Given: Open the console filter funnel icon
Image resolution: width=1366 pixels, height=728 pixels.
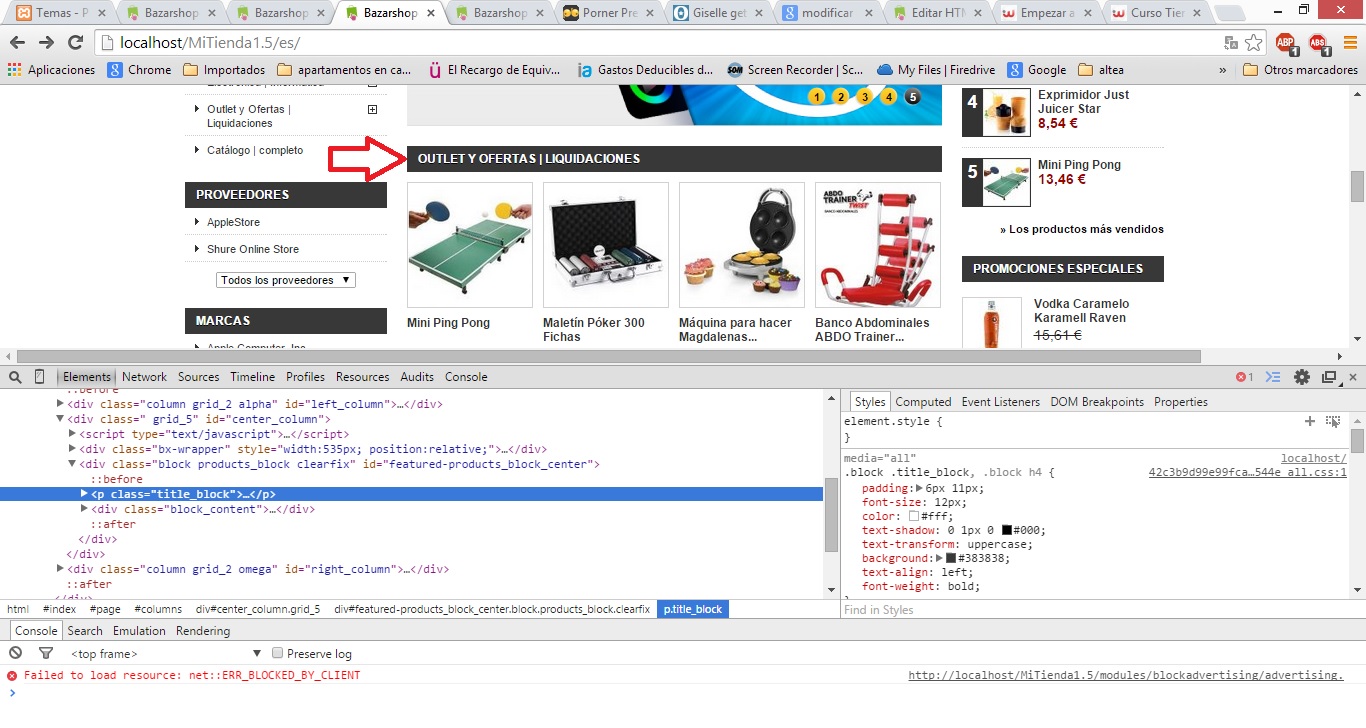Looking at the screenshot, I should (x=45, y=653).
